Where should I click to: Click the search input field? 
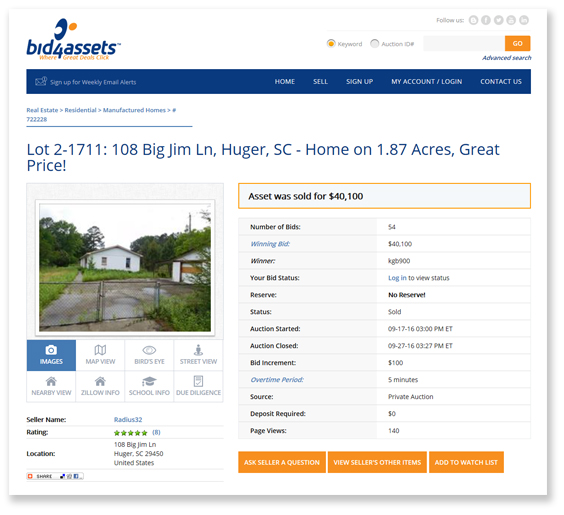click(464, 44)
